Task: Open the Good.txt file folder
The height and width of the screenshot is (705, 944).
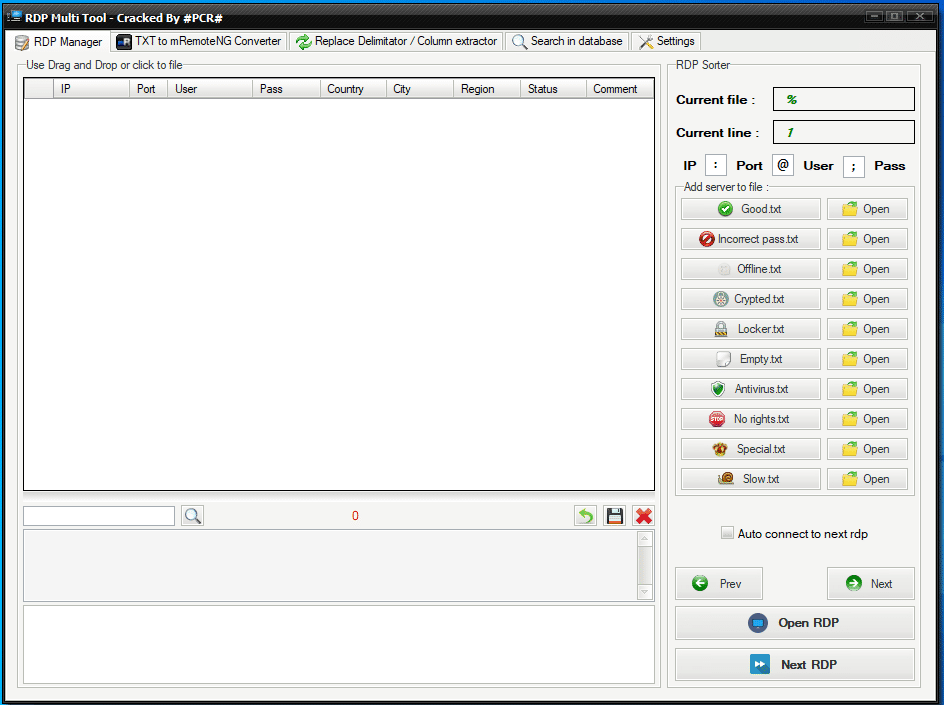Action: pyautogui.click(x=867, y=209)
